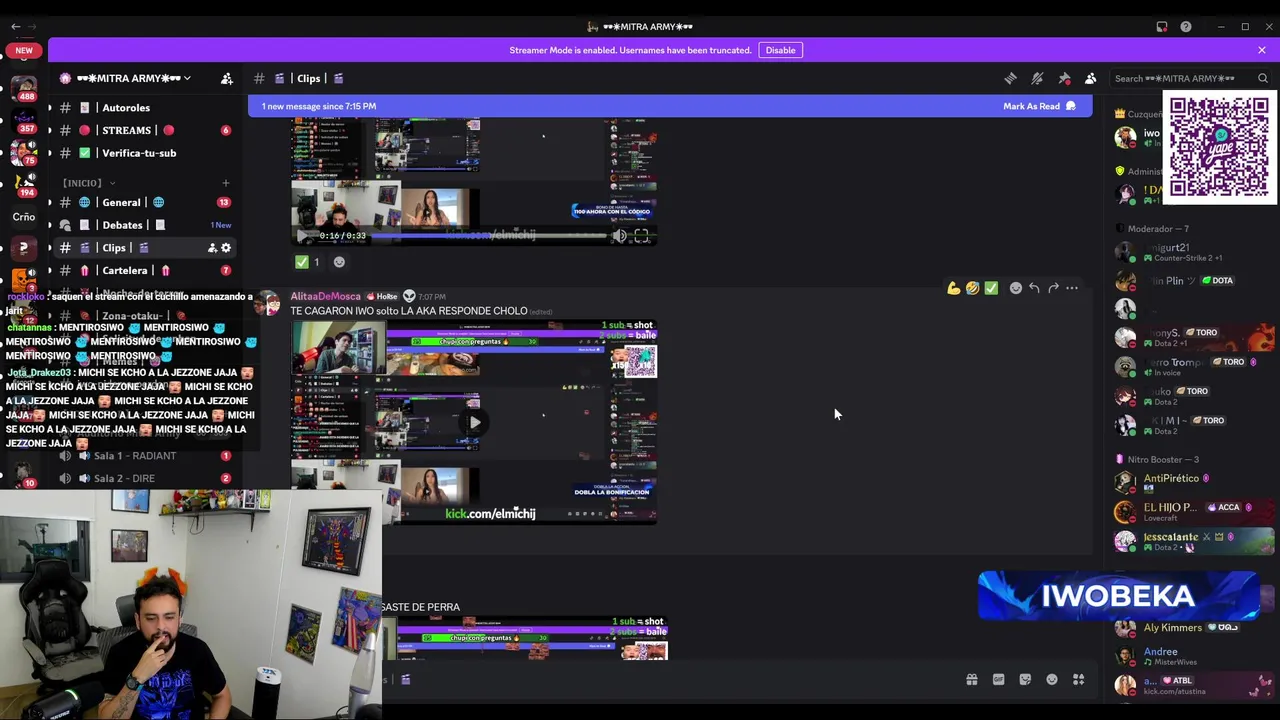Seek the top video progress bar
The width and height of the screenshot is (1280, 720).
[x=490, y=236]
